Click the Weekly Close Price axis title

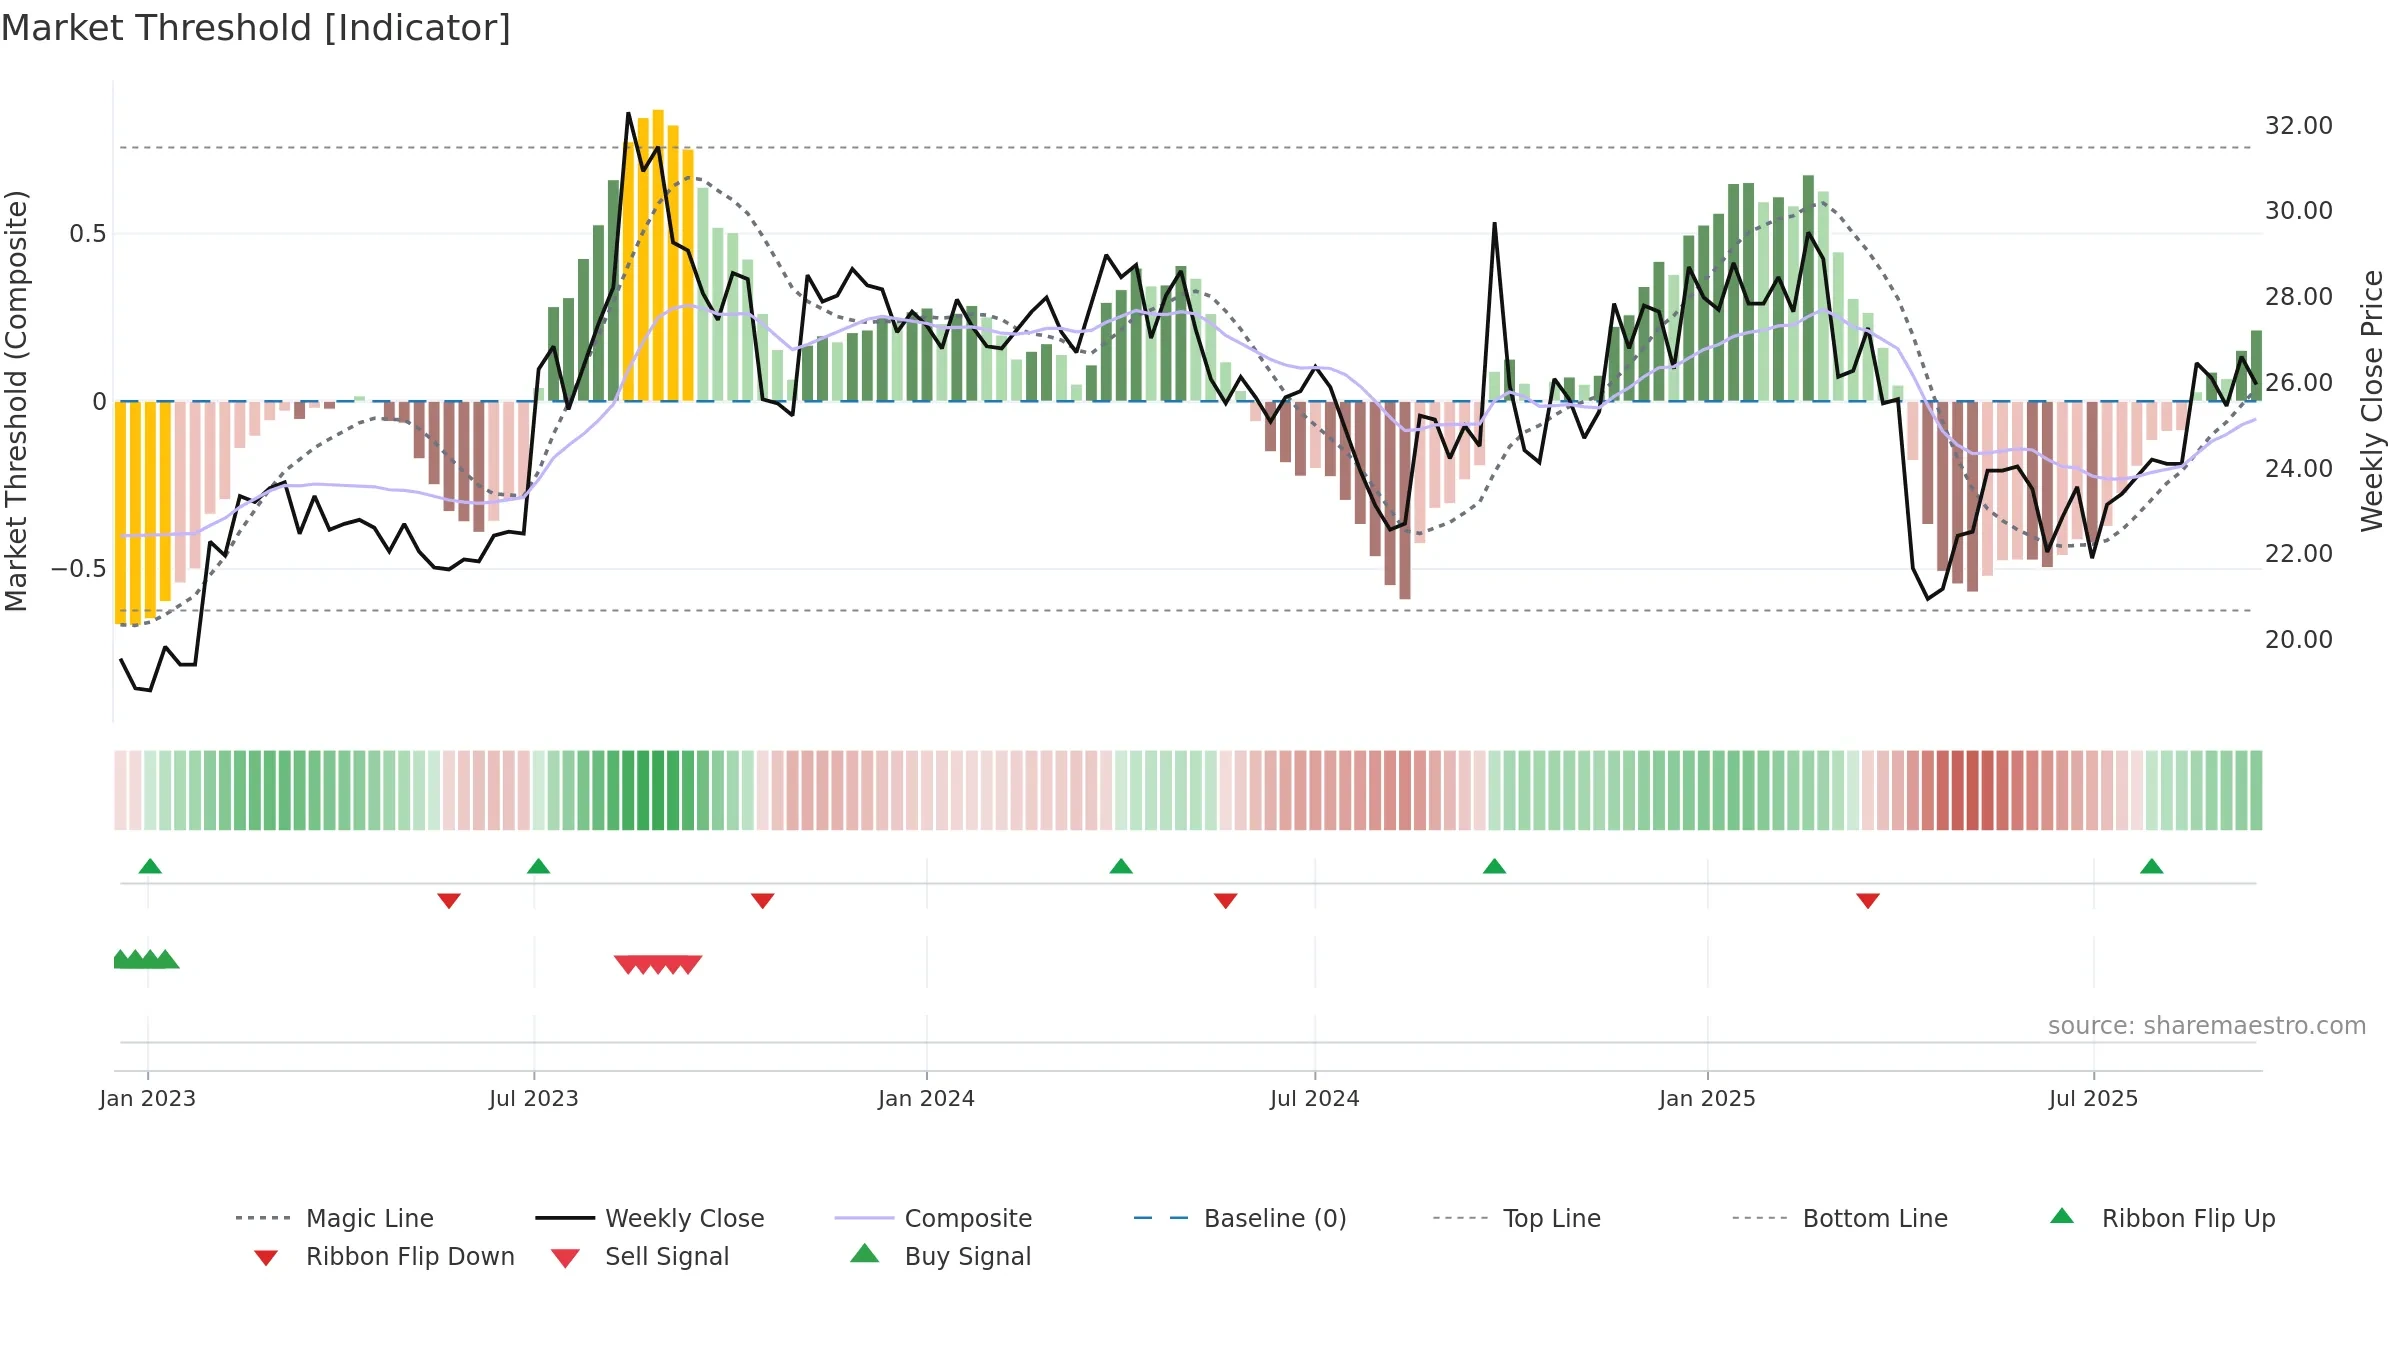(2372, 401)
